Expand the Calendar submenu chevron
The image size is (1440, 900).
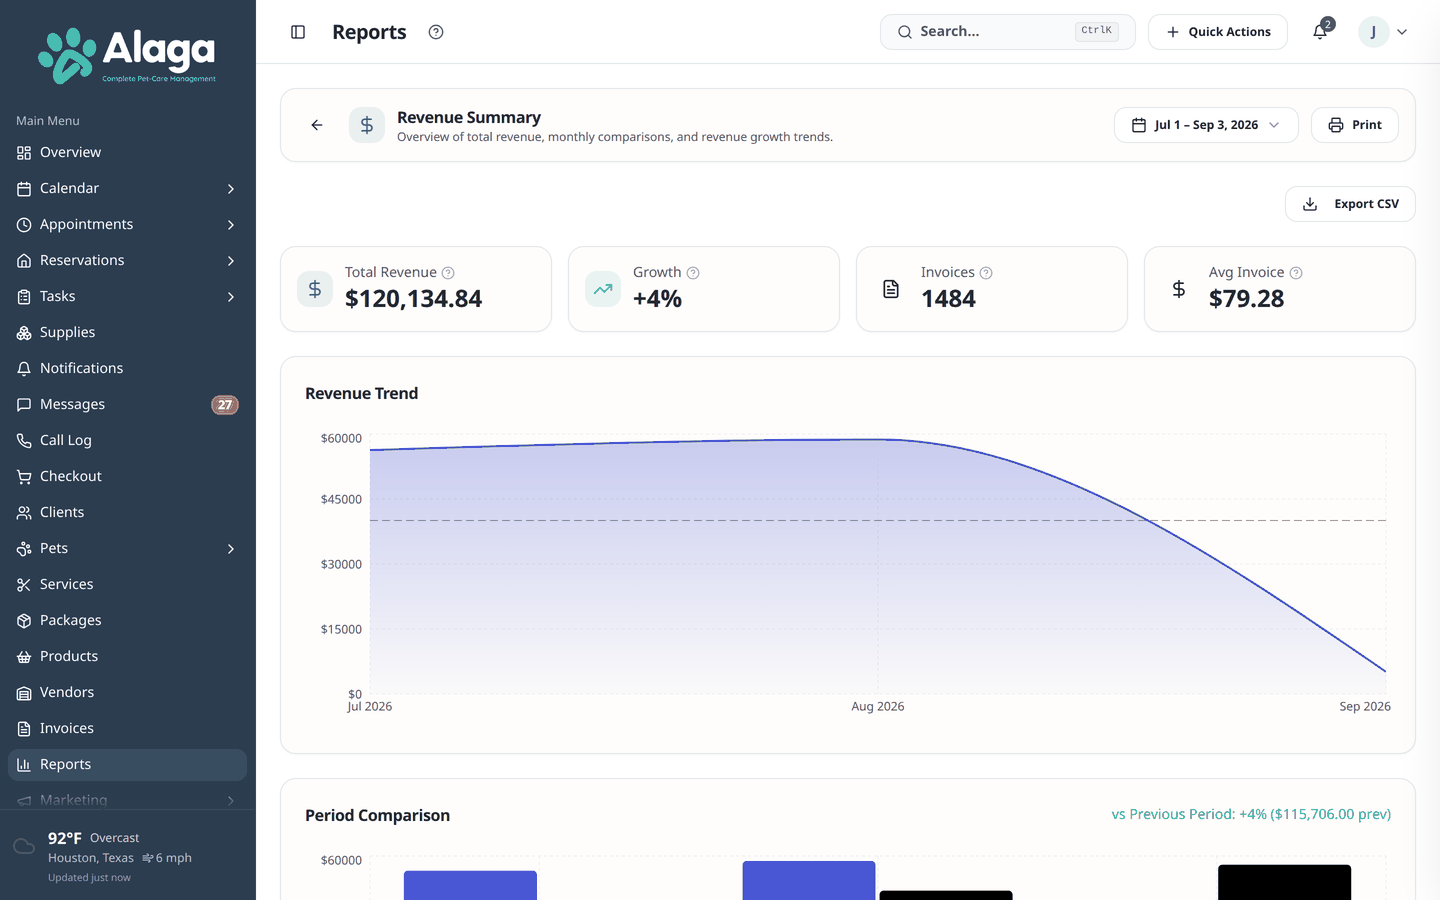tap(231, 189)
